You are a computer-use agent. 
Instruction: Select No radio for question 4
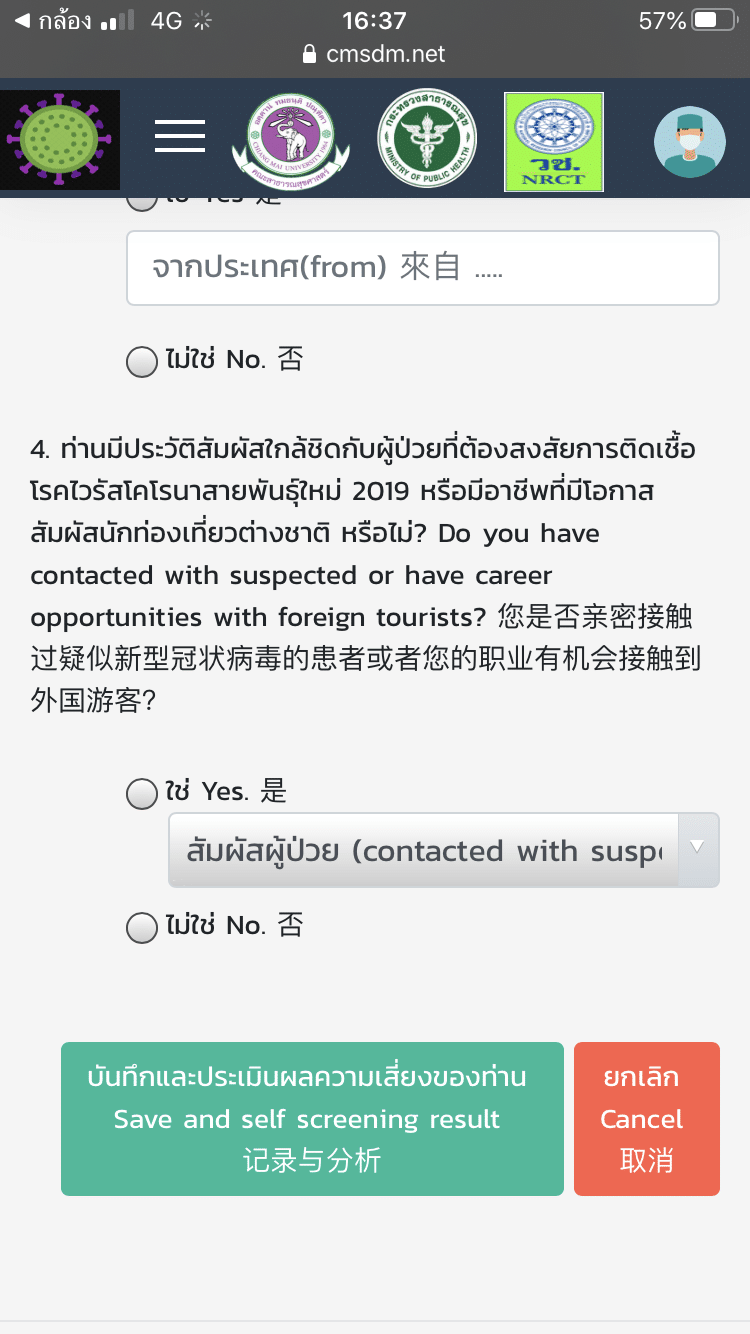click(142, 928)
